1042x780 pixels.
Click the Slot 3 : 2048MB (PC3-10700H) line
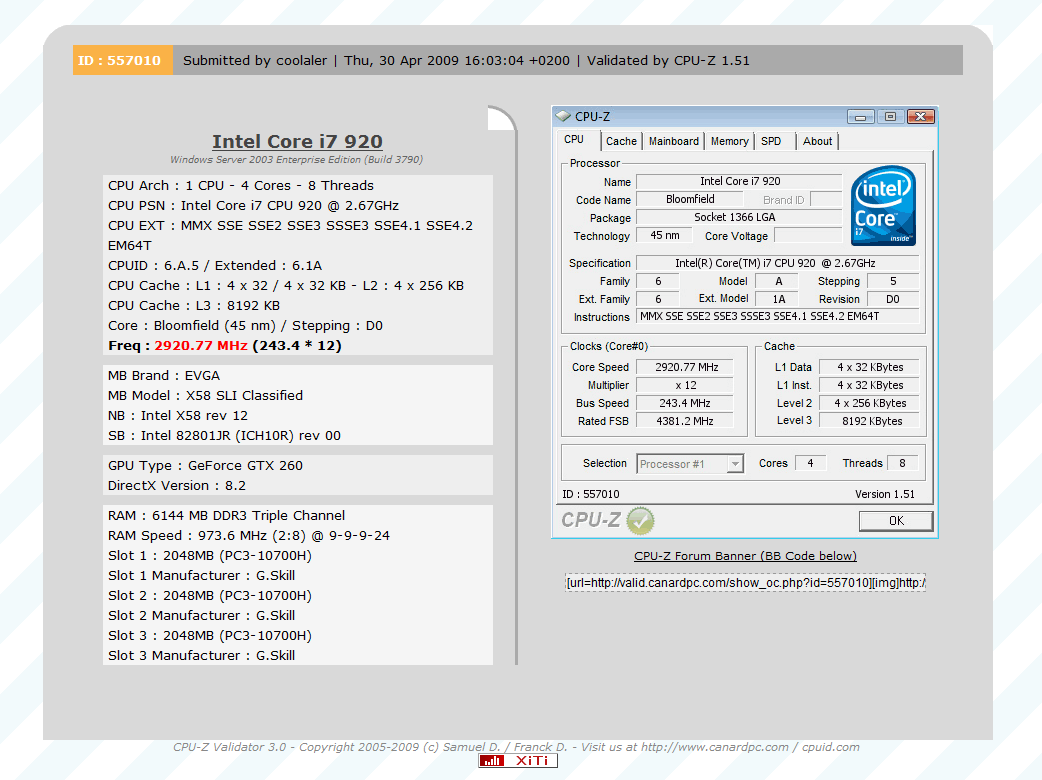210,635
